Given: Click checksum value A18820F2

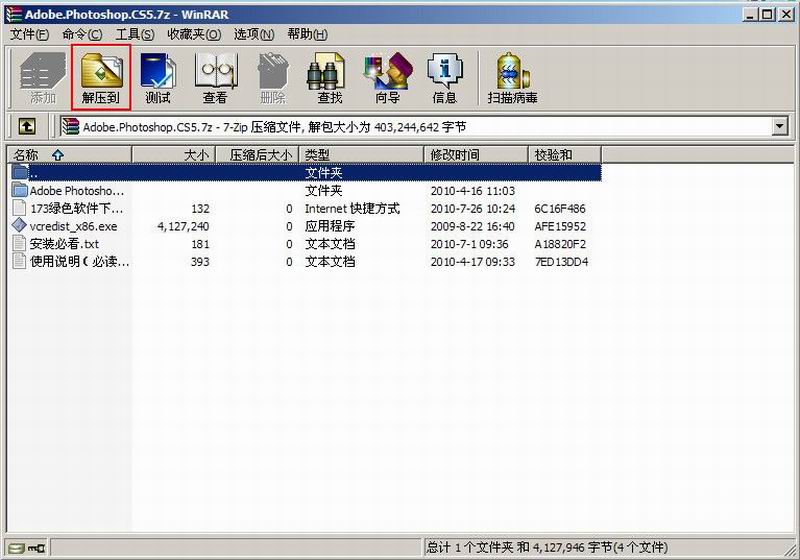Looking at the screenshot, I should pos(560,244).
